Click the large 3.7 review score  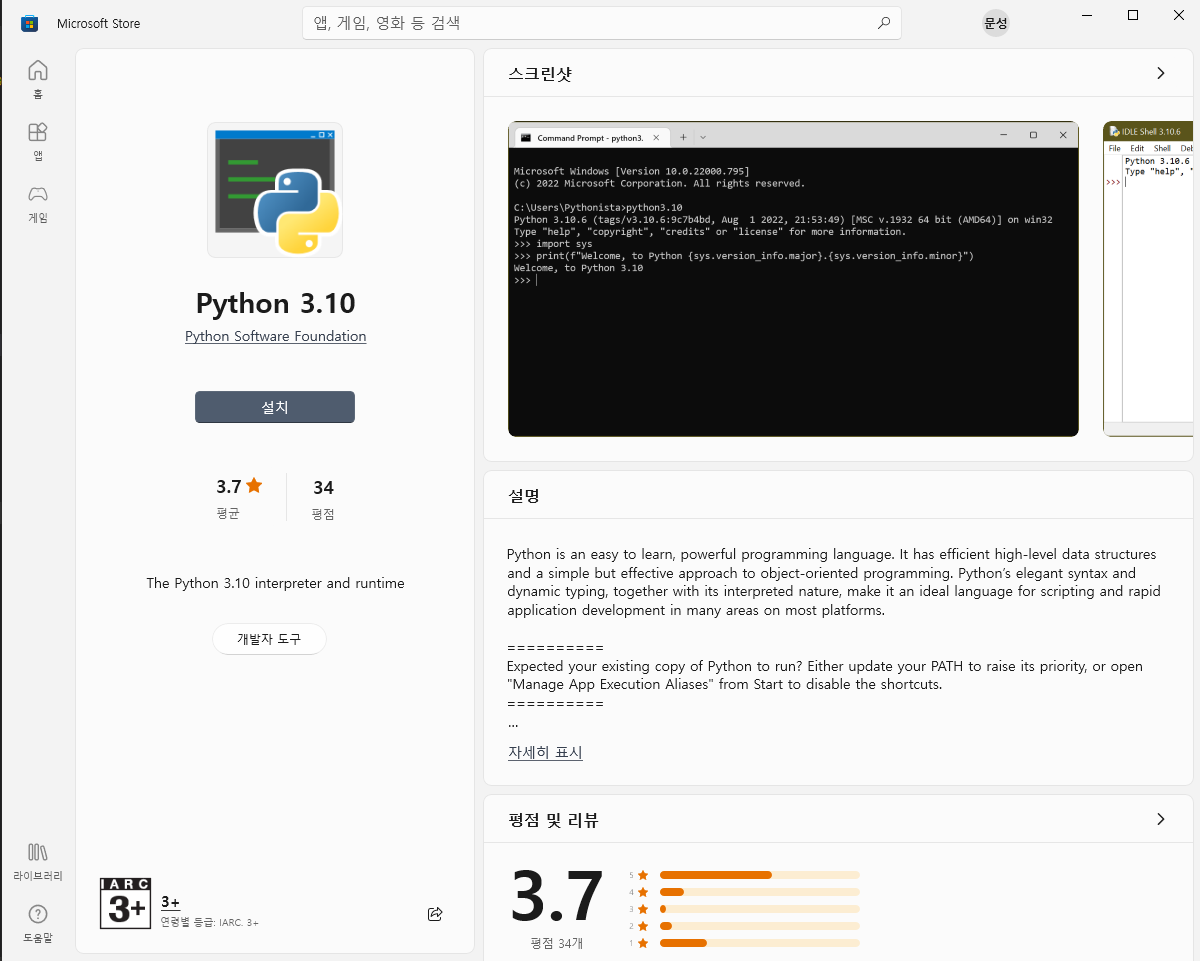pyautogui.click(x=557, y=896)
